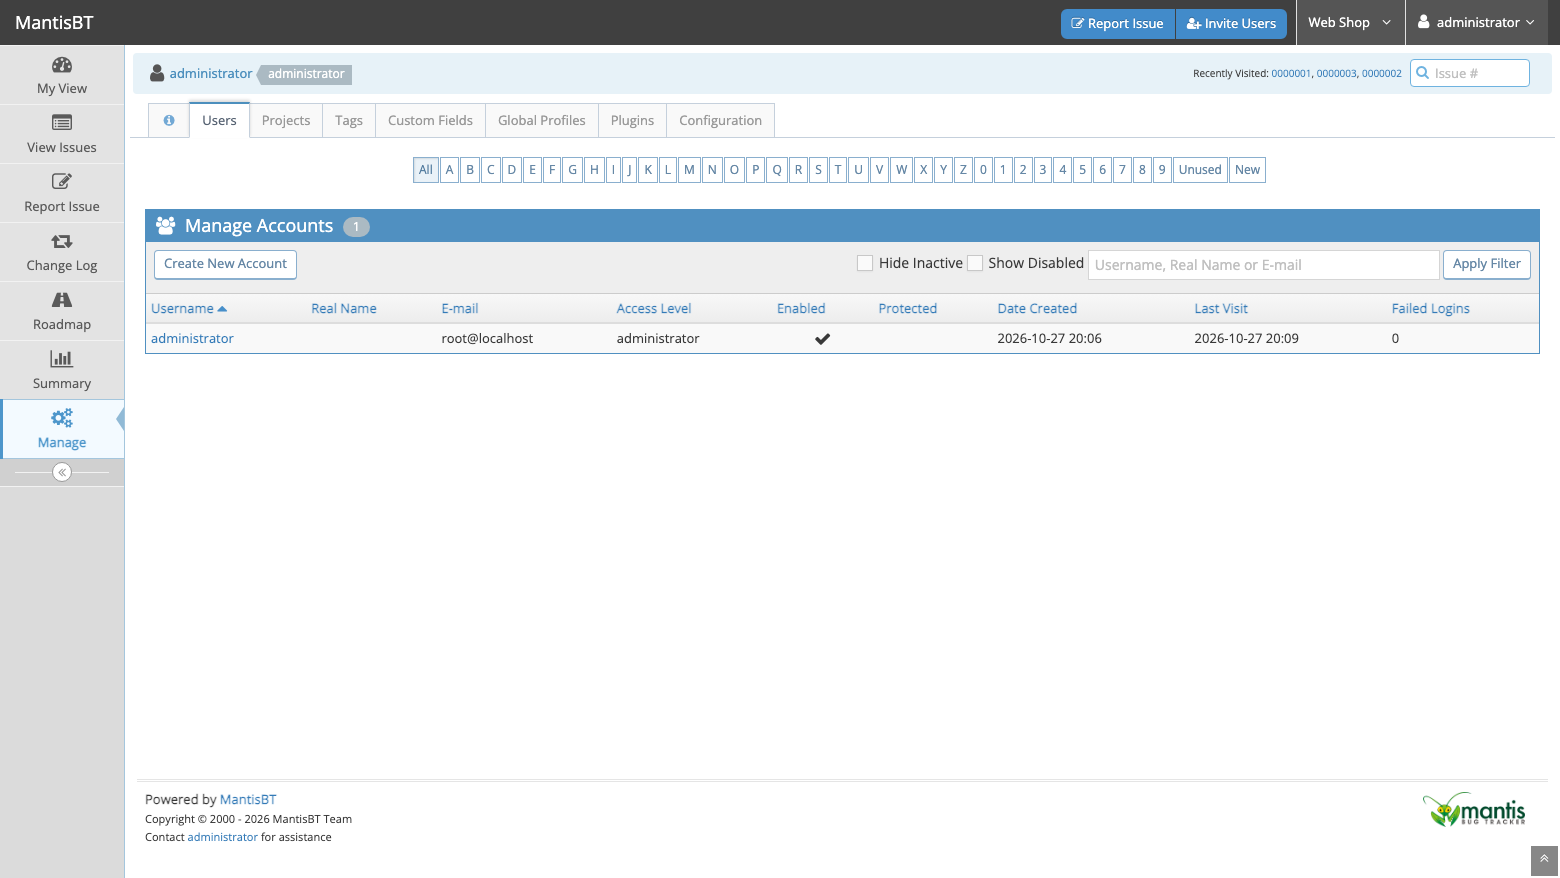Click the search magnifier icon

[1423, 73]
